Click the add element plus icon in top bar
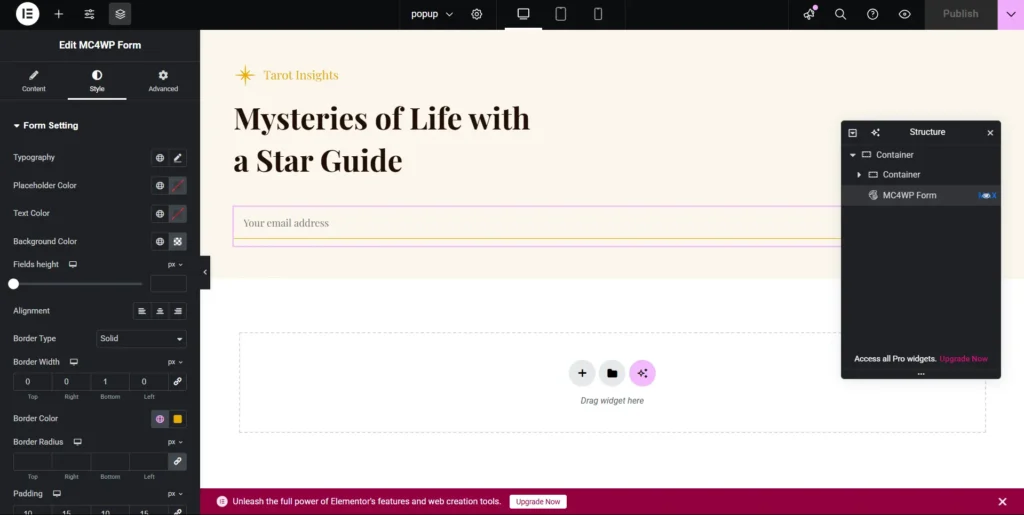1024x515 pixels. tap(59, 14)
